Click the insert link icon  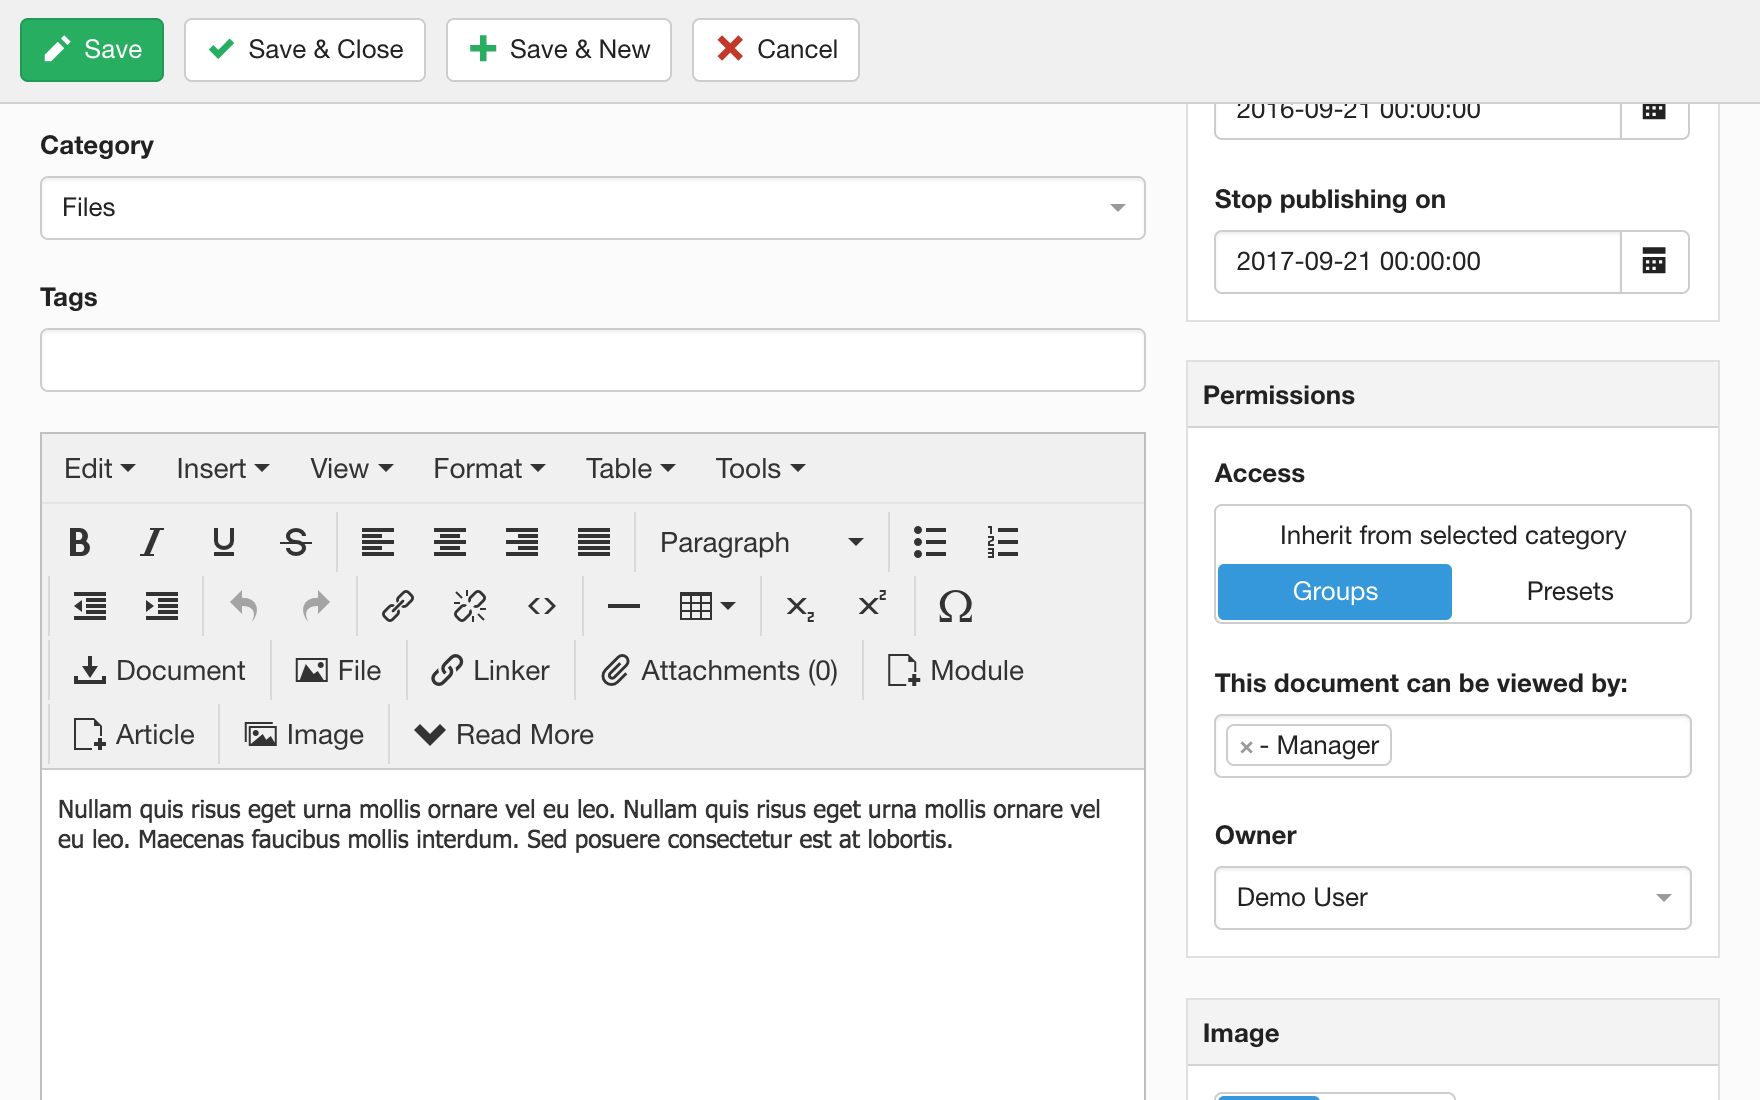397,606
